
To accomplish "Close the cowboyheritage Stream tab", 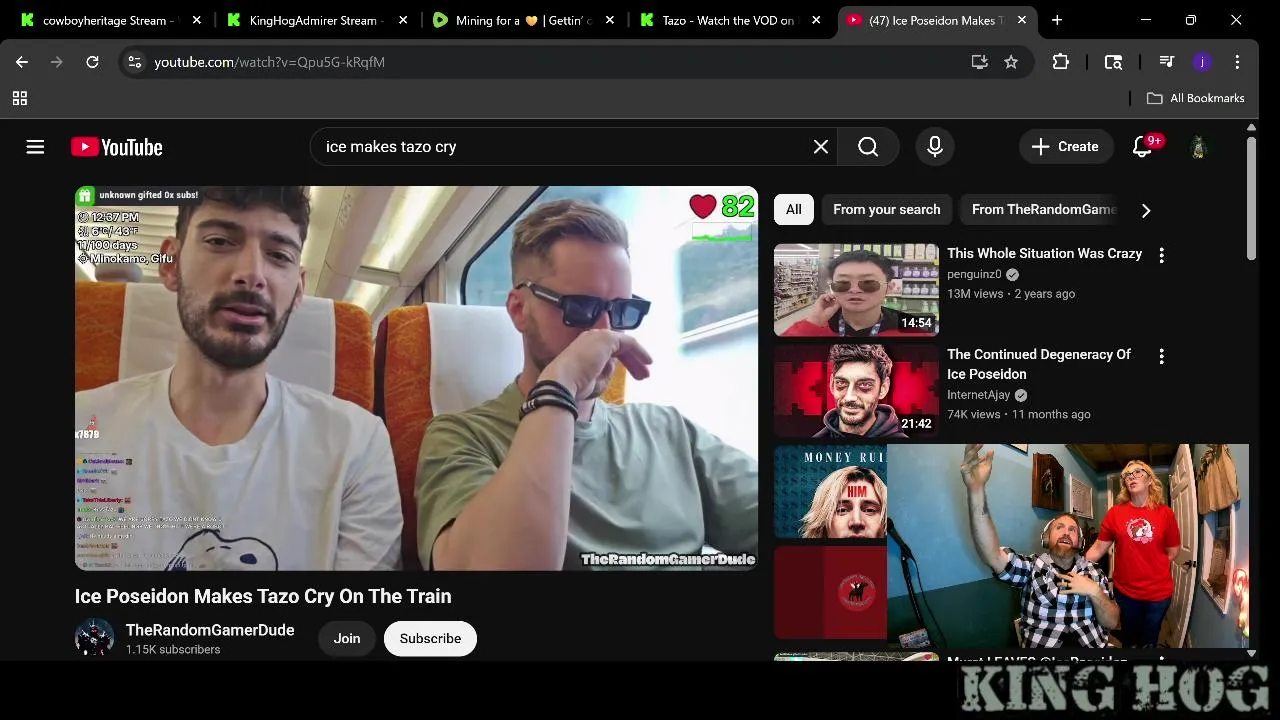I will 196,20.
